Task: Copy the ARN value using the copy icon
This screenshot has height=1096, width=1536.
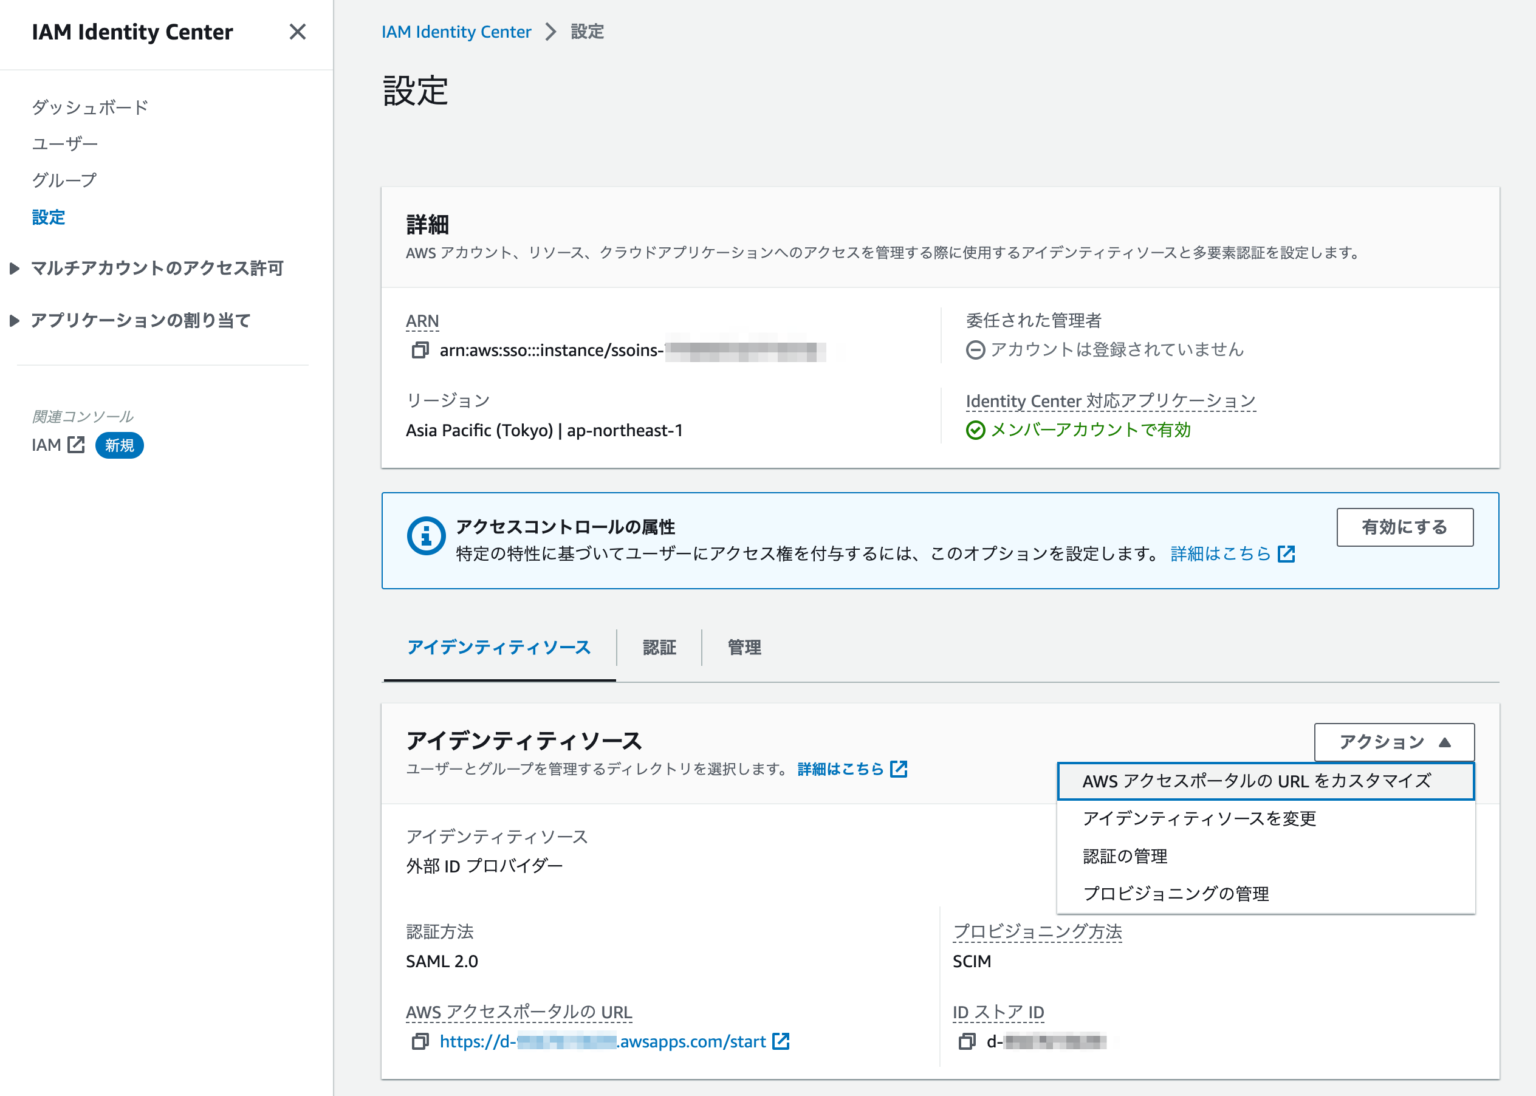Action: (x=419, y=351)
